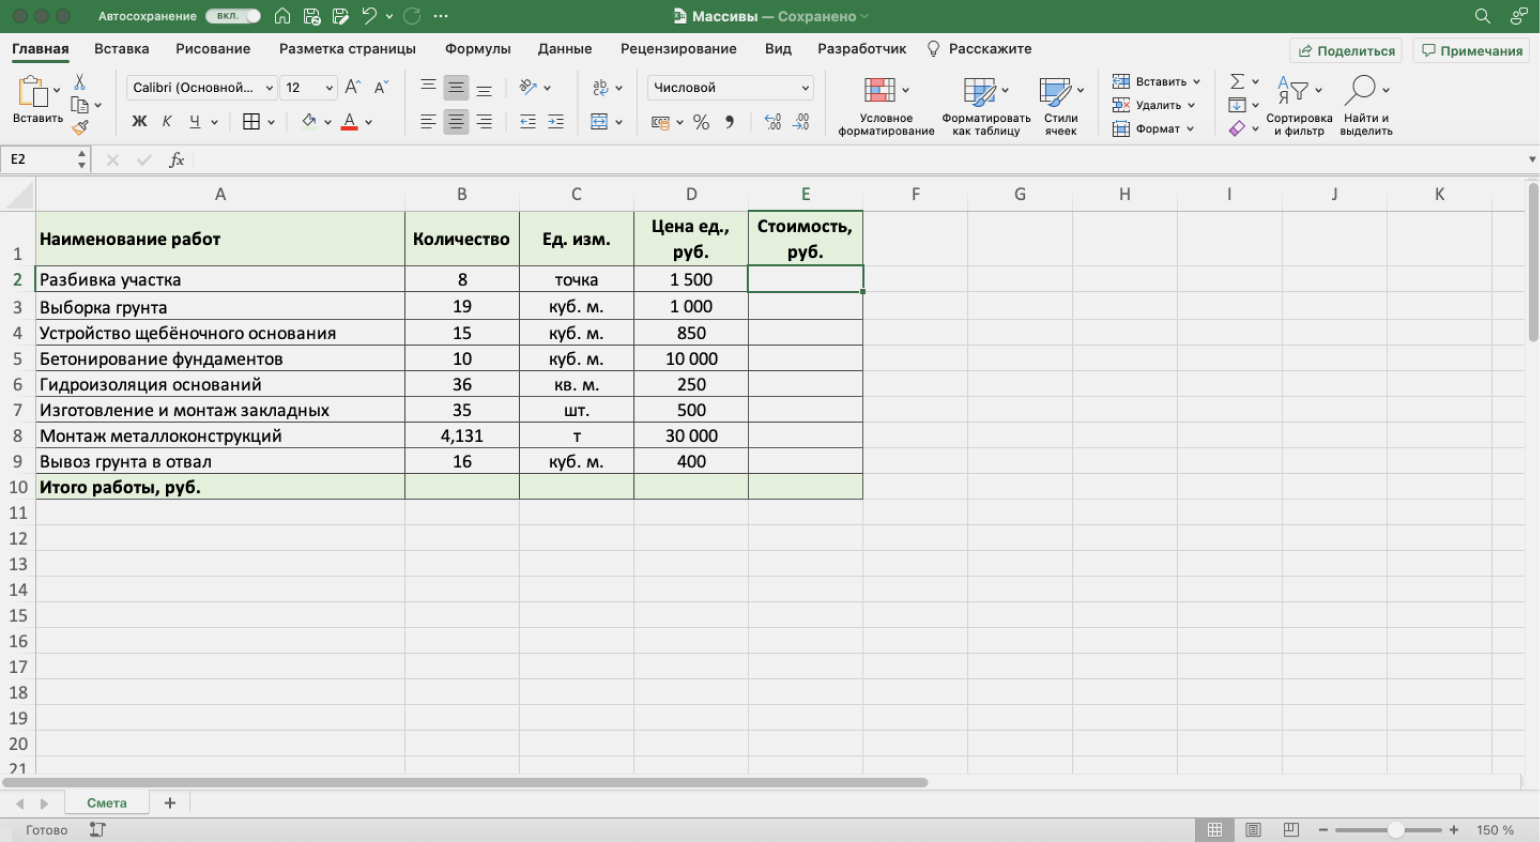The width and height of the screenshot is (1540, 842).
Task: Click the AutoSum sigma icon
Action: click(1237, 81)
